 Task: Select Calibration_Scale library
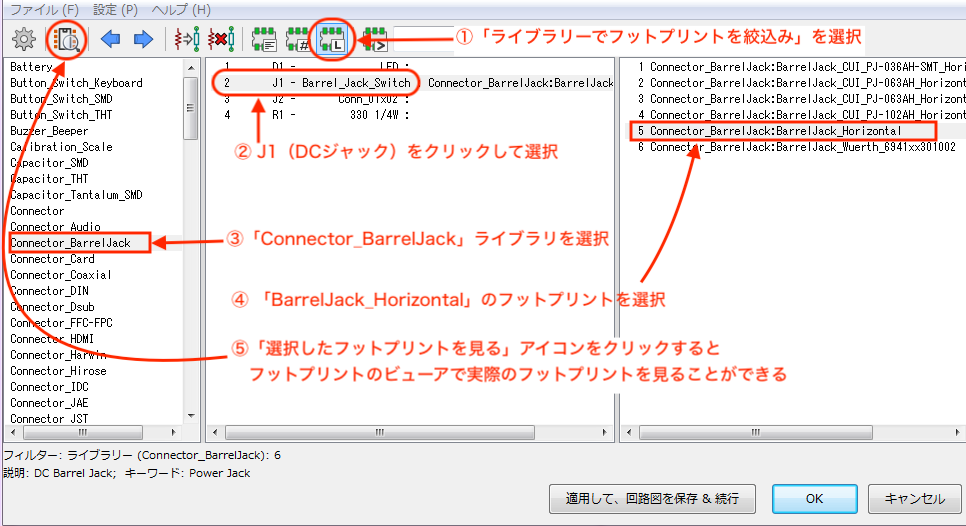(x=61, y=147)
